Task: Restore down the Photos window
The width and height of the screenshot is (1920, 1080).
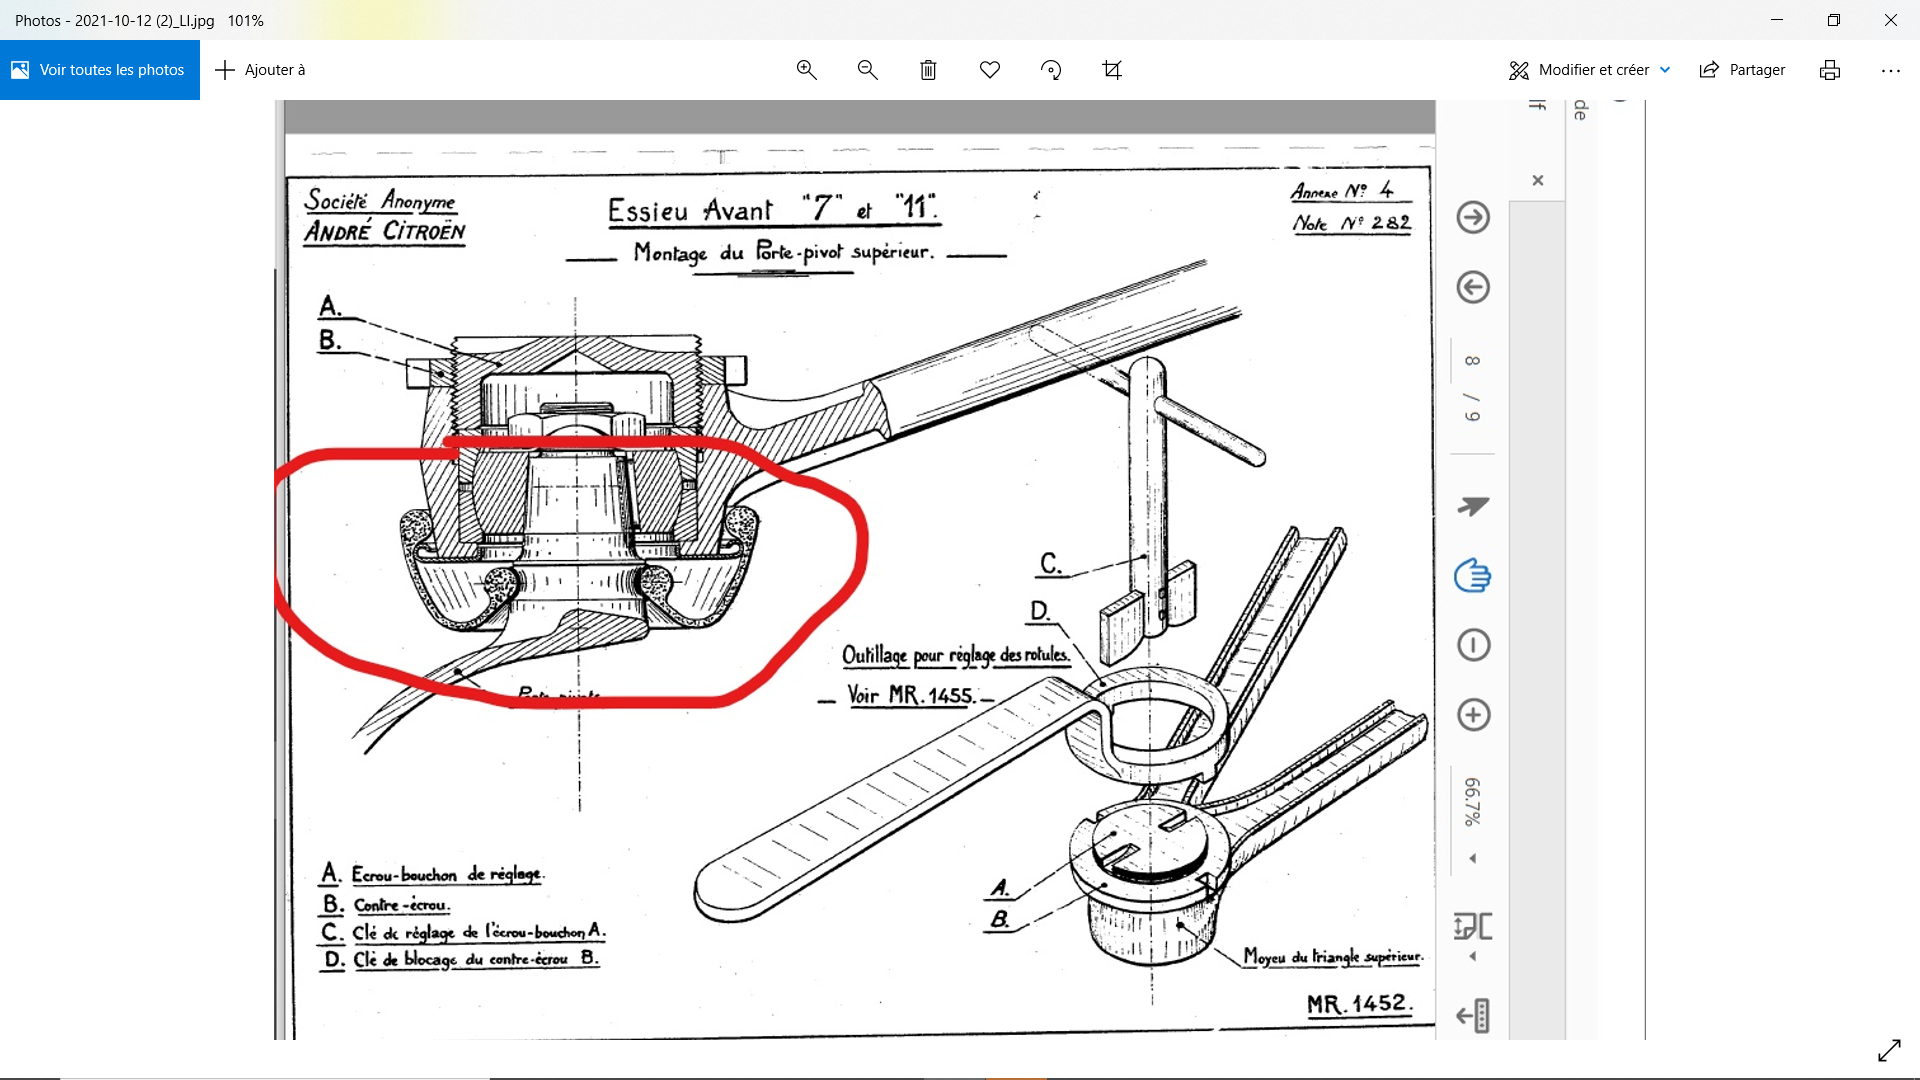Action: [x=1834, y=20]
